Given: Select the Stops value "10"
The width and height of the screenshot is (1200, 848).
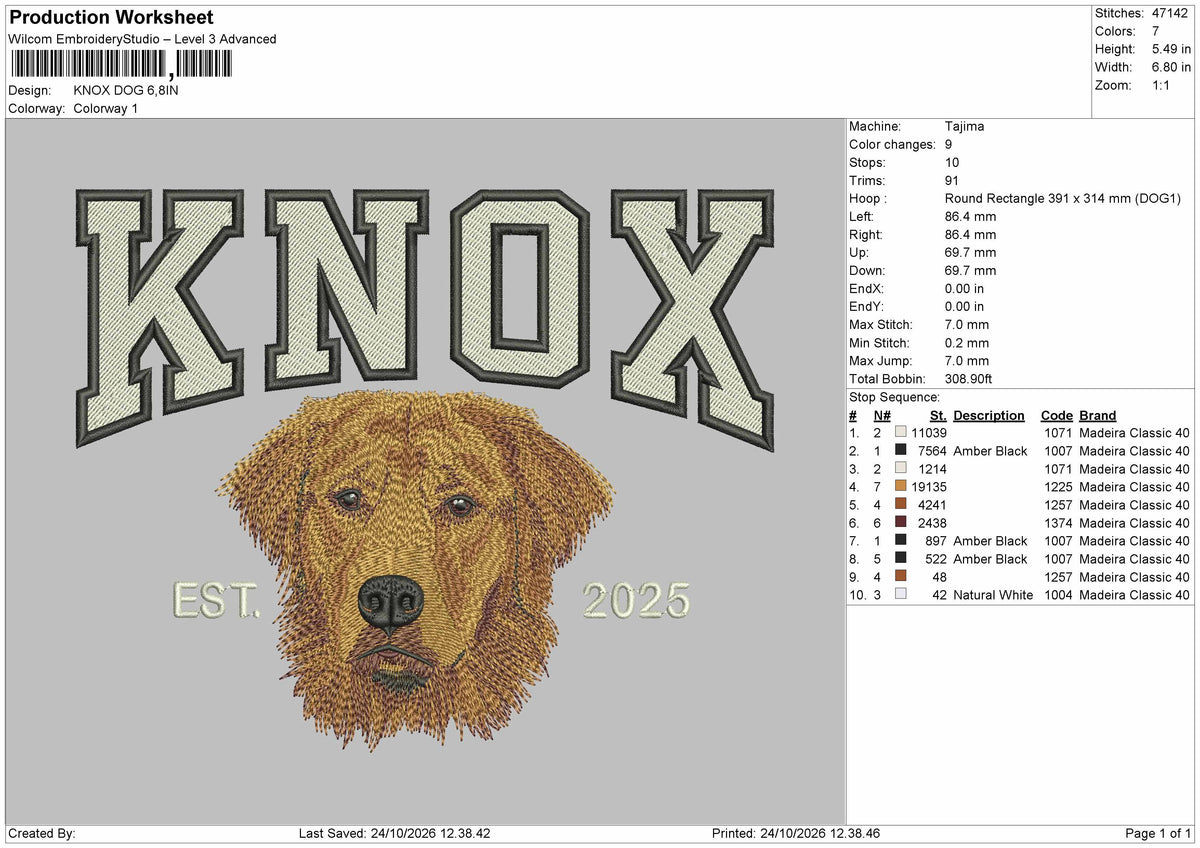Looking at the screenshot, I should [x=952, y=163].
